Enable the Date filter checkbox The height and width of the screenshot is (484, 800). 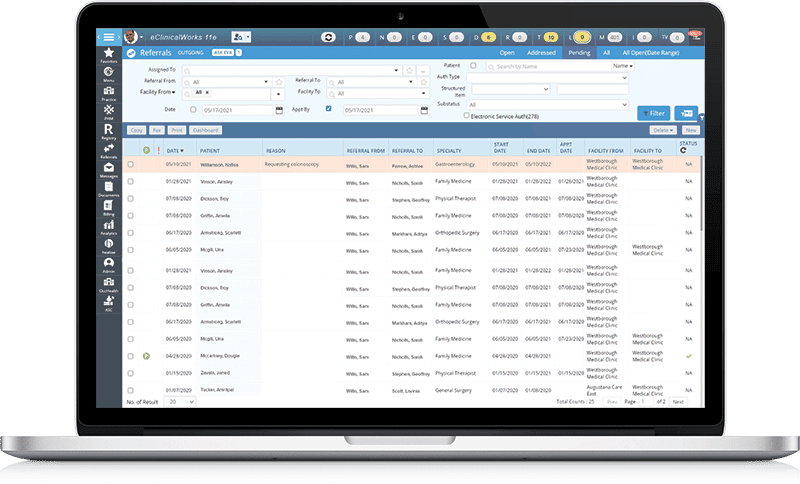(x=193, y=109)
